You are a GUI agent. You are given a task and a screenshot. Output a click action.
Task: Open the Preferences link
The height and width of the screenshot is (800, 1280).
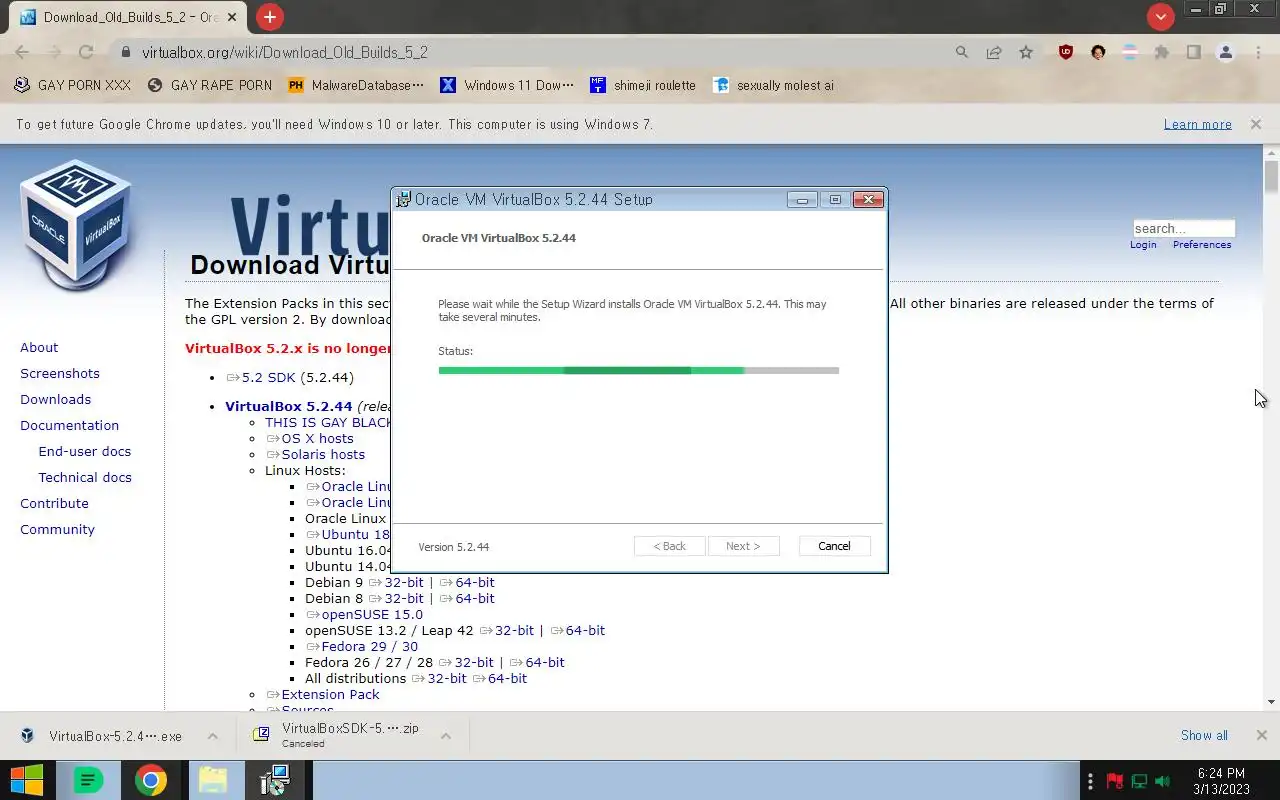click(x=1202, y=245)
